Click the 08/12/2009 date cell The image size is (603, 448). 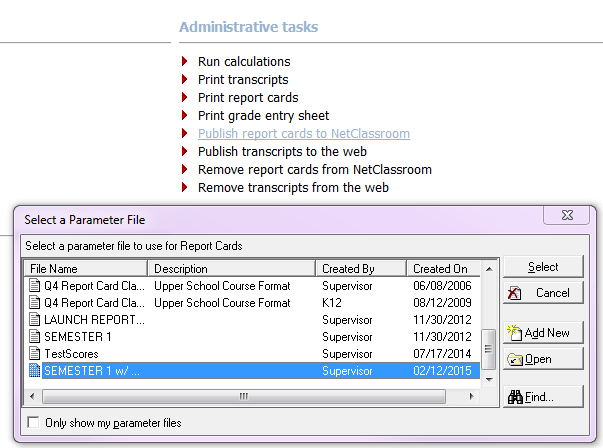coord(442,303)
